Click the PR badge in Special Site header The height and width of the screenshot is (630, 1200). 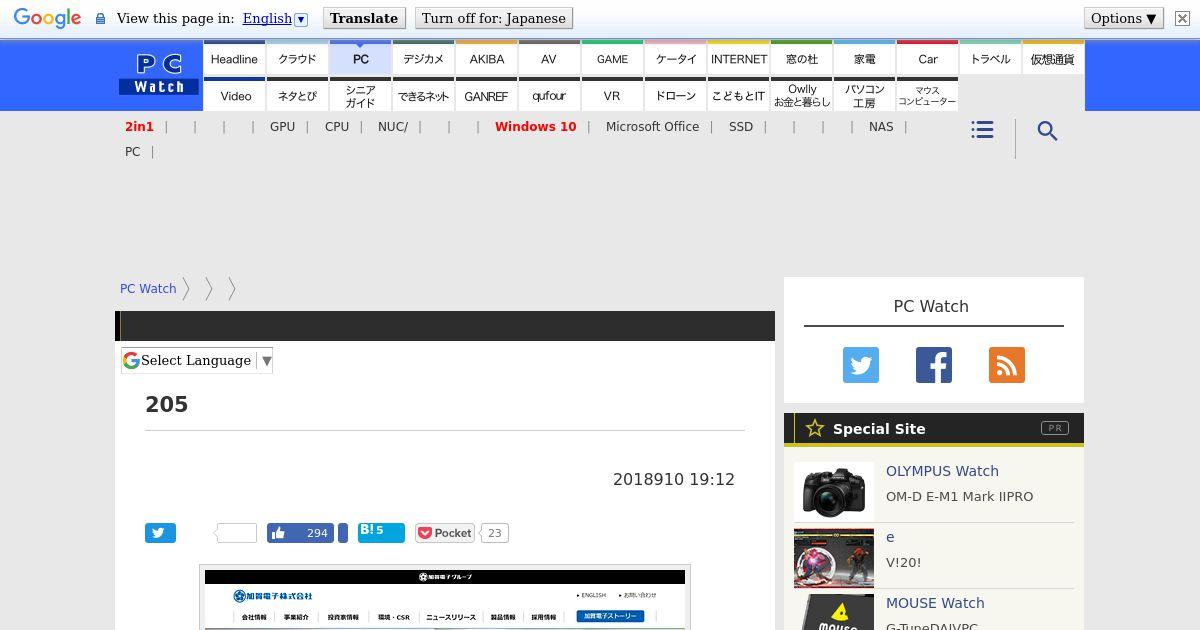pyautogui.click(x=1055, y=428)
